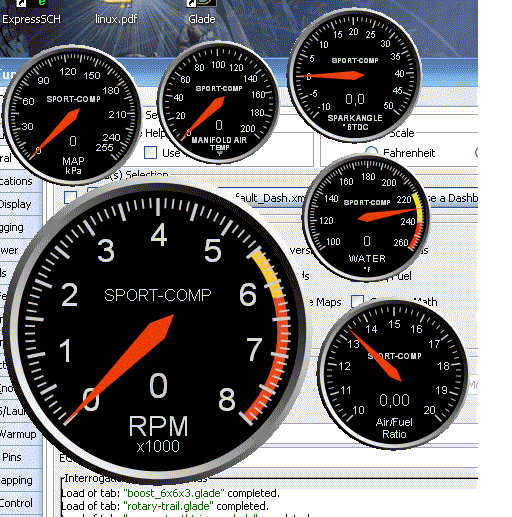Click the 0,00 readout on Air/Fuel gauge

(x=394, y=400)
